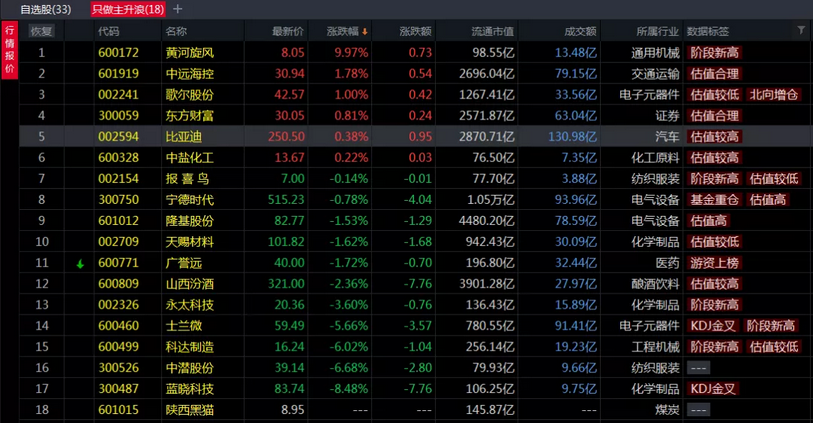This screenshot has width=815, height=424.
Task: Open the 行情报价 side panel tab
Action: click(10, 52)
